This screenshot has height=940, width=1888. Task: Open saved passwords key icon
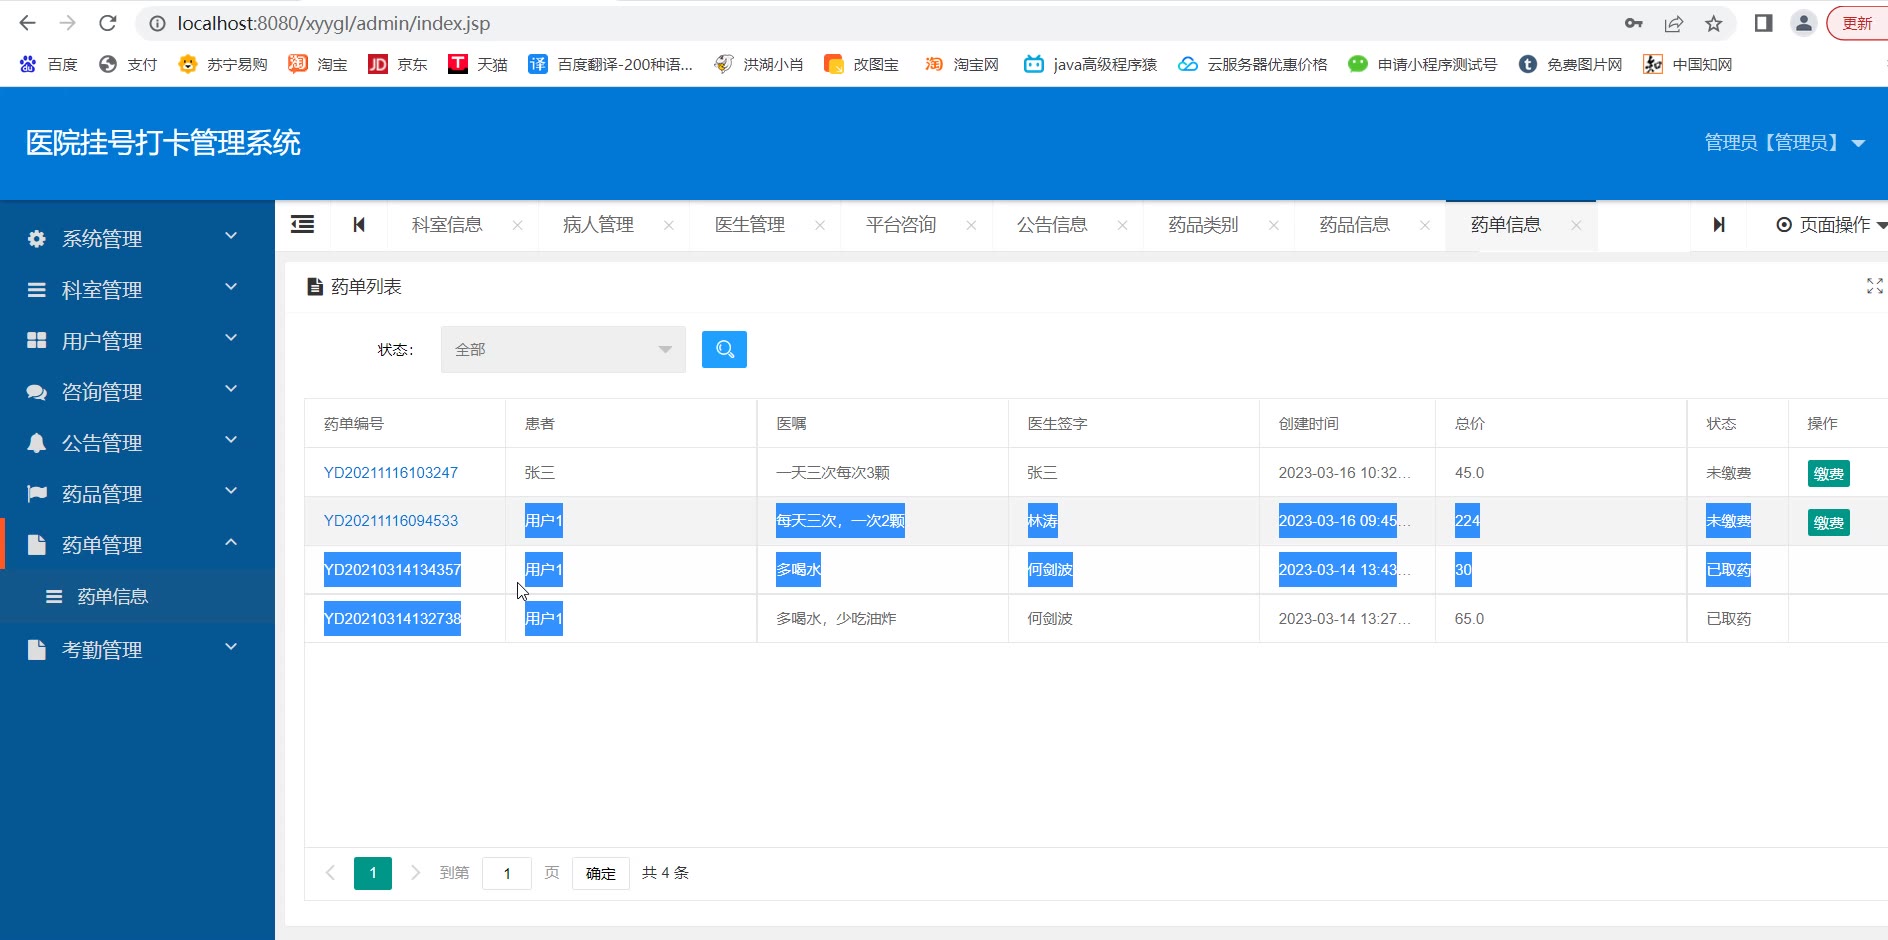(x=1633, y=23)
